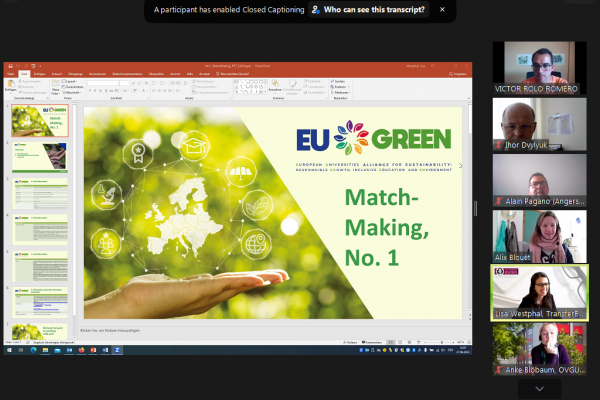Screen dimensions: 600x400
Task: Open the Übergänge ribbon tab
Action: (75, 74)
